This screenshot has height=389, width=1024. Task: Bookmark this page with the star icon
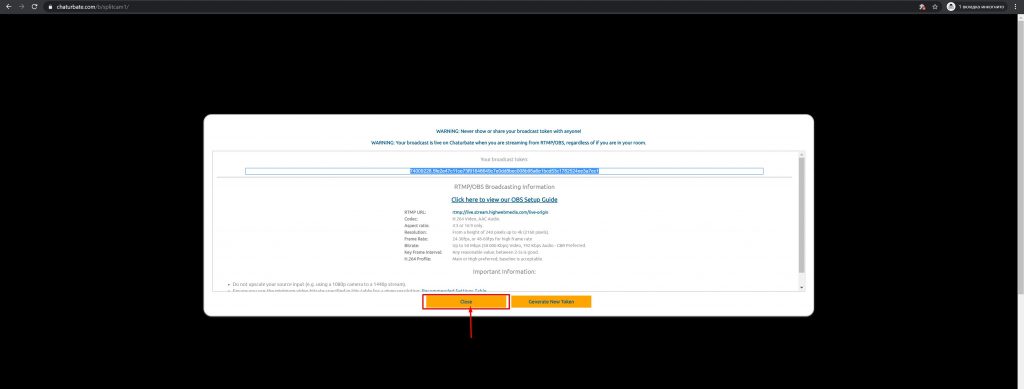[x=935, y=7]
